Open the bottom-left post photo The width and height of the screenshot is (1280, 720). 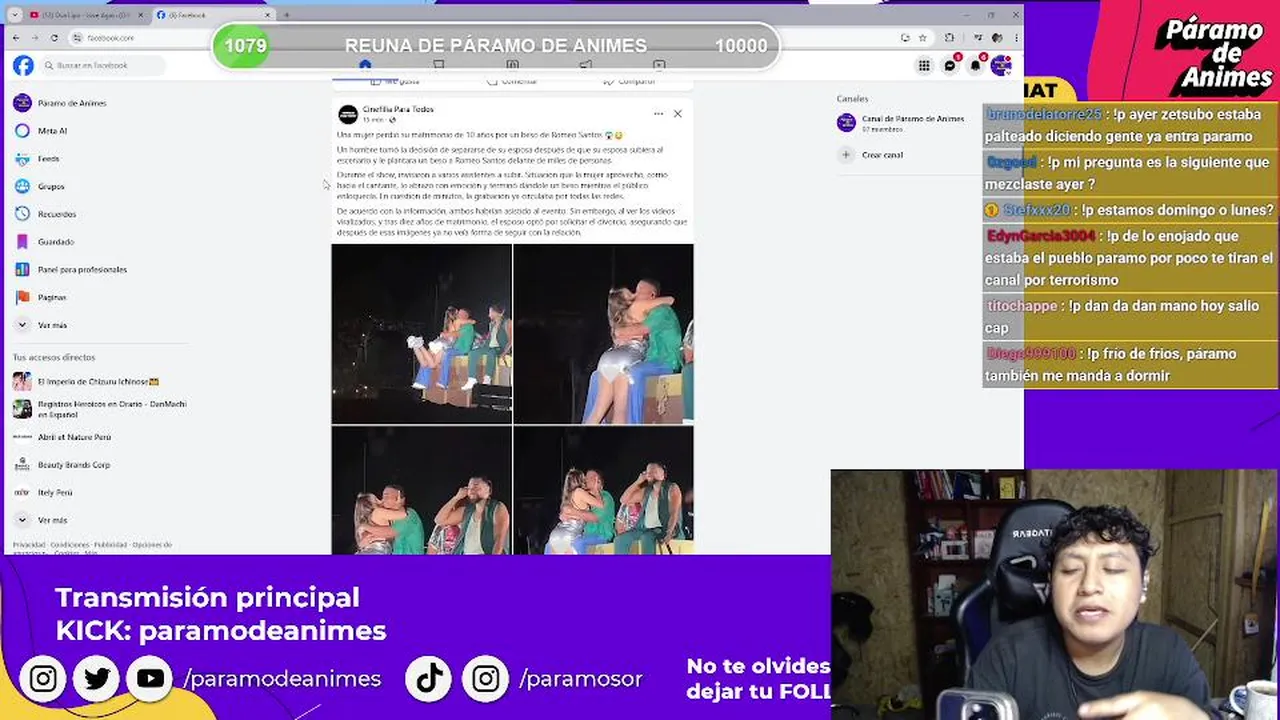click(421, 490)
